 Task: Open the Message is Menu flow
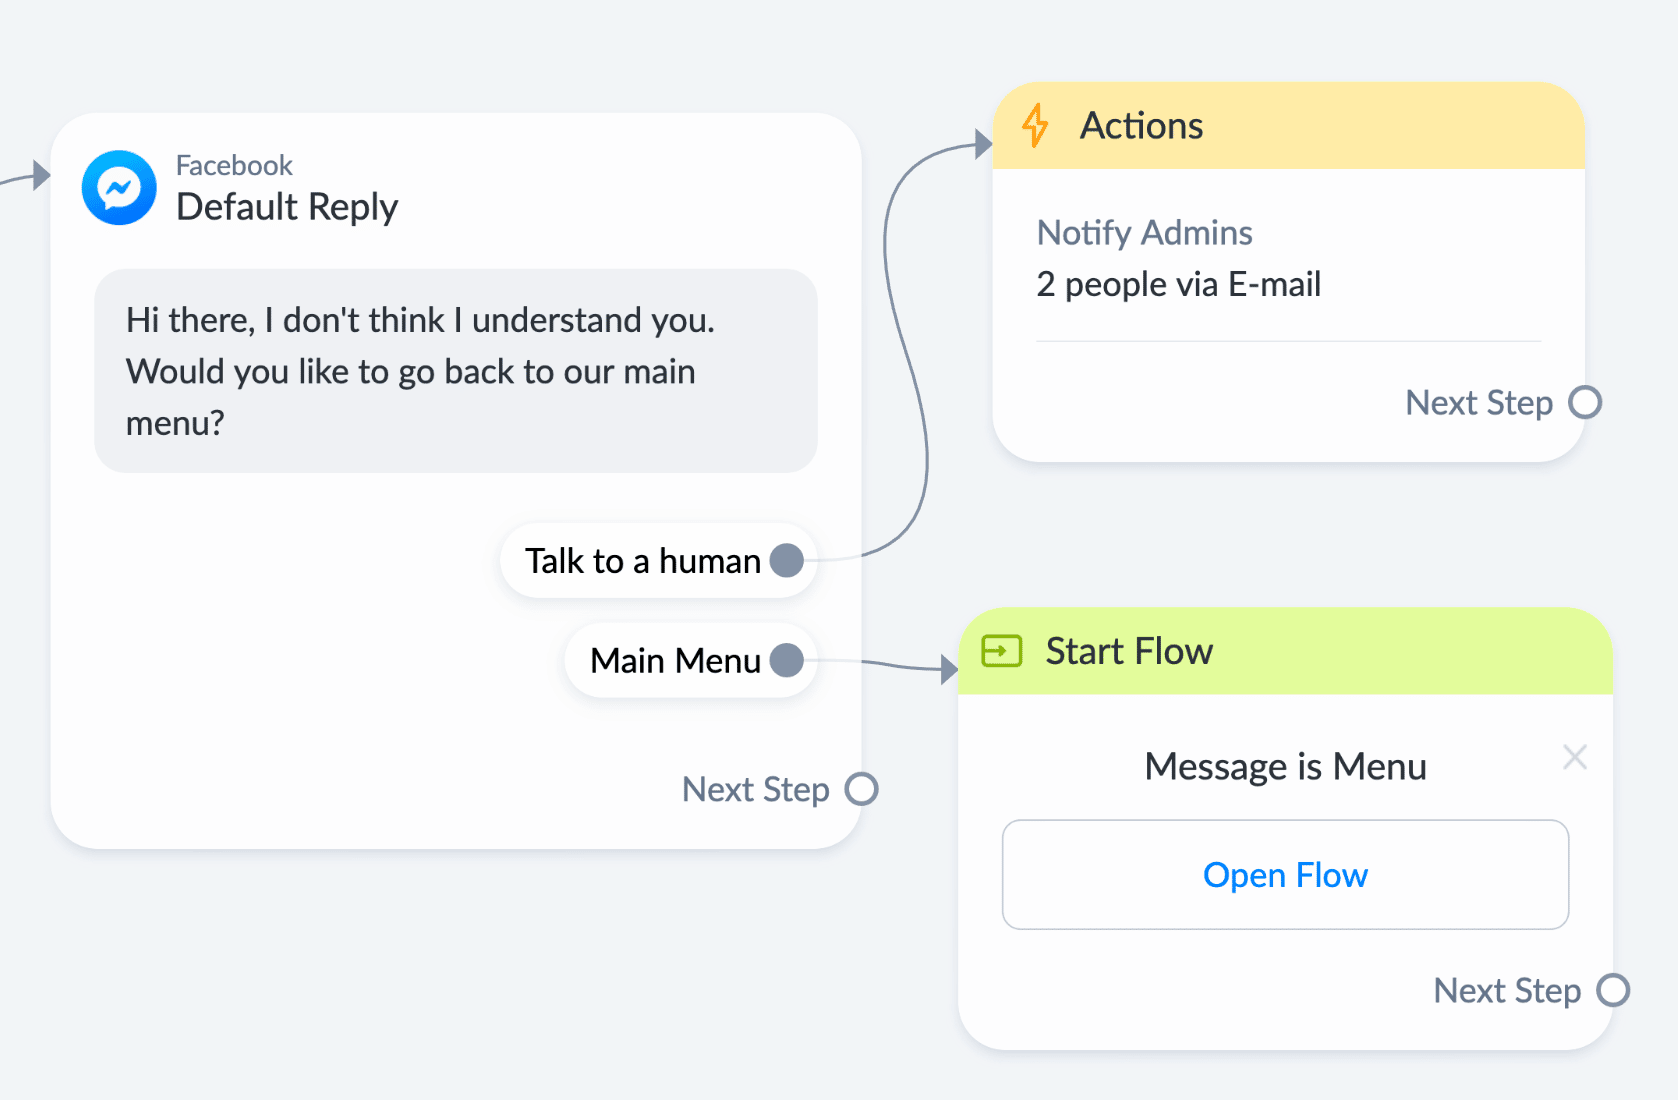point(1285,875)
